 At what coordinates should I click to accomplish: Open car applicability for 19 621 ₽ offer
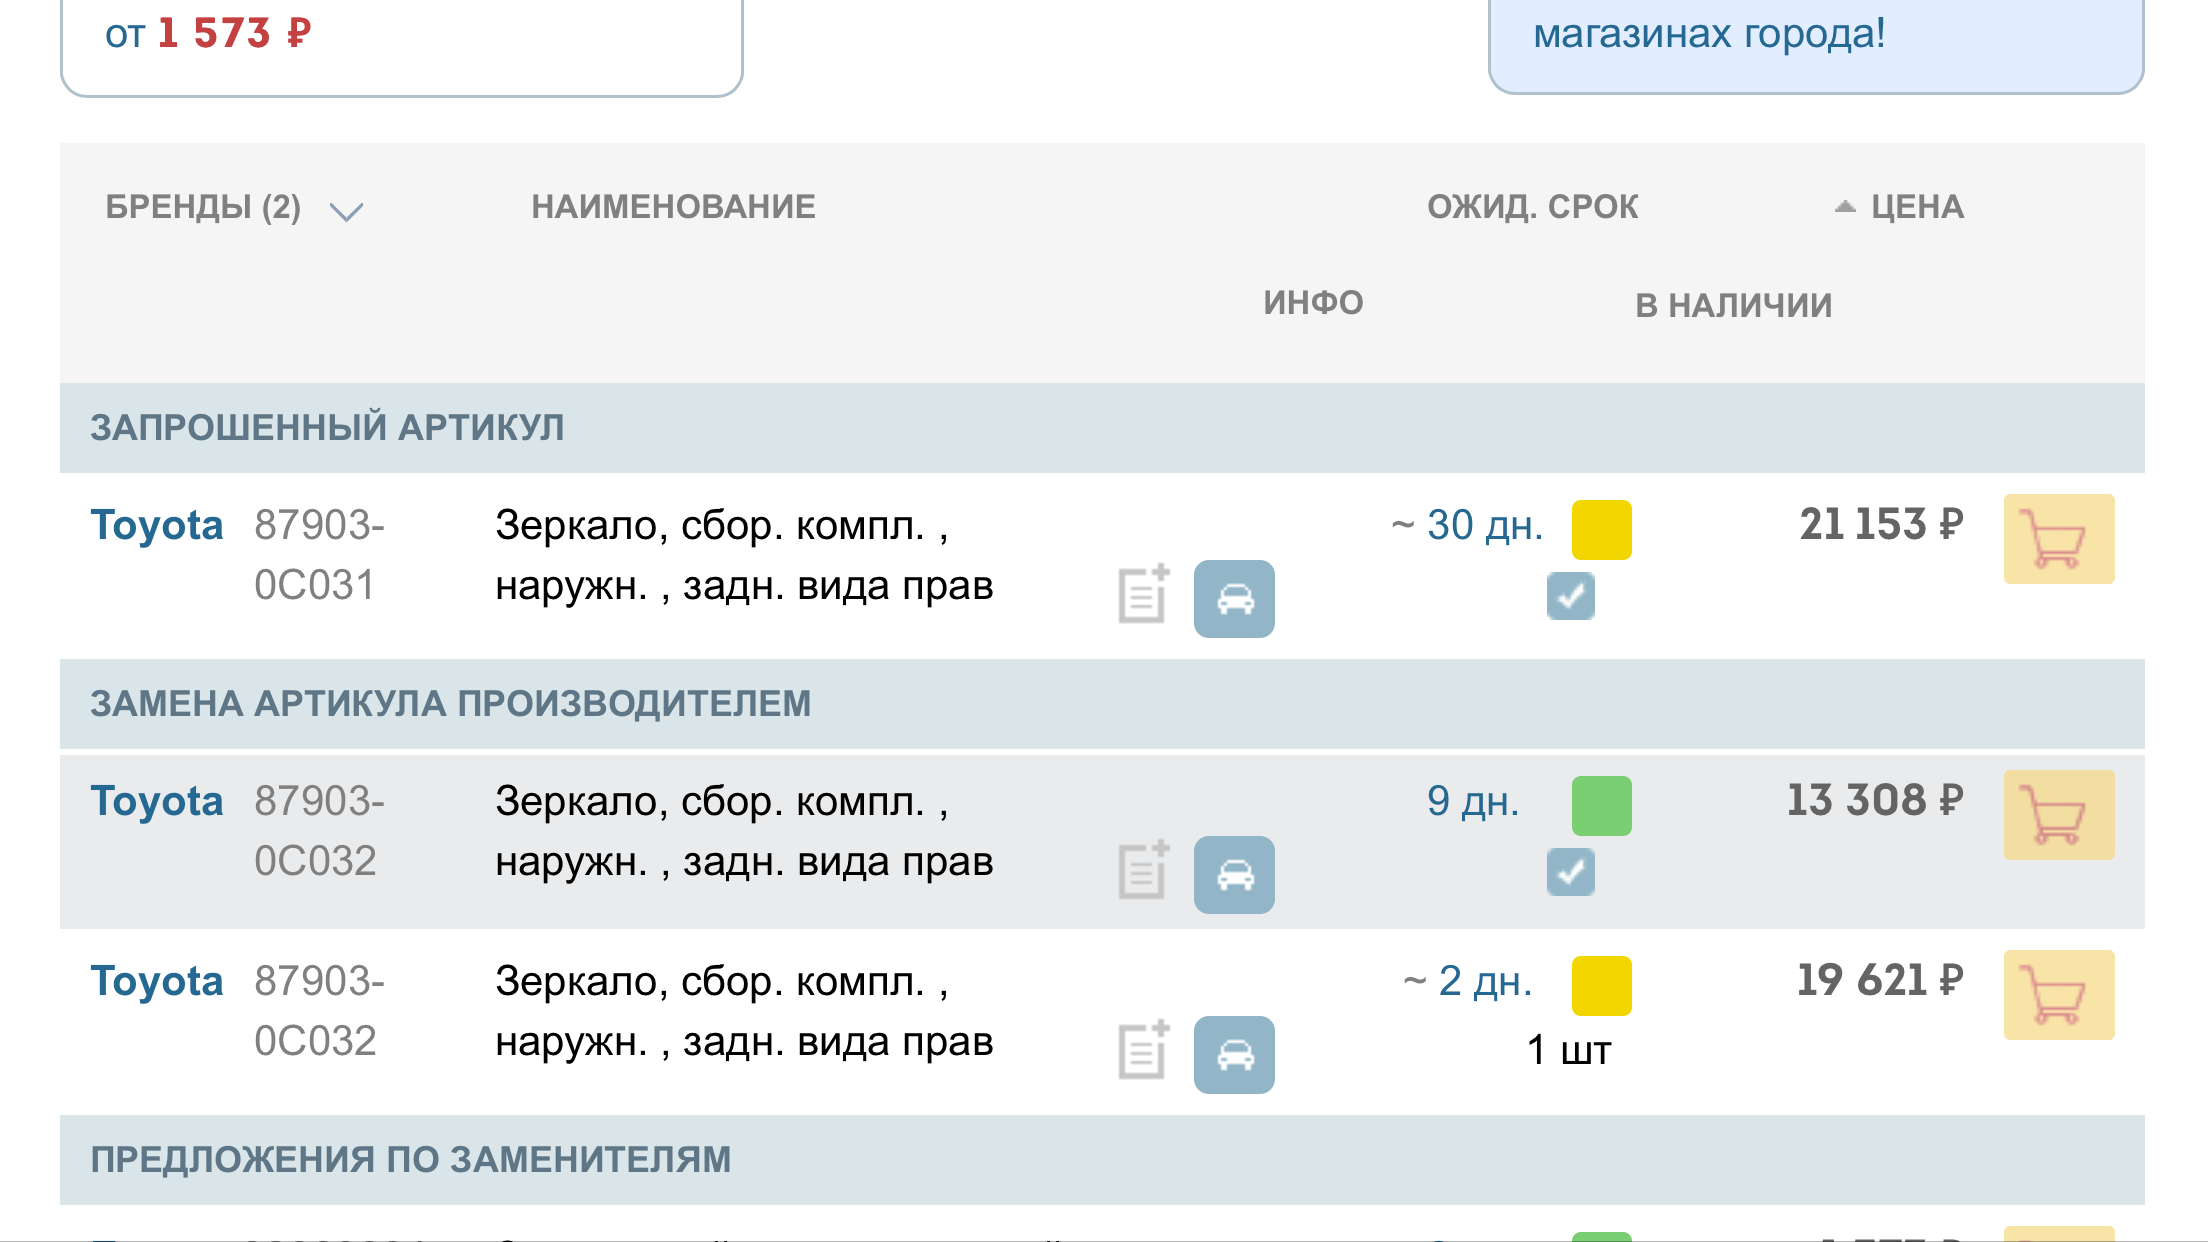[x=1234, y=1055]
